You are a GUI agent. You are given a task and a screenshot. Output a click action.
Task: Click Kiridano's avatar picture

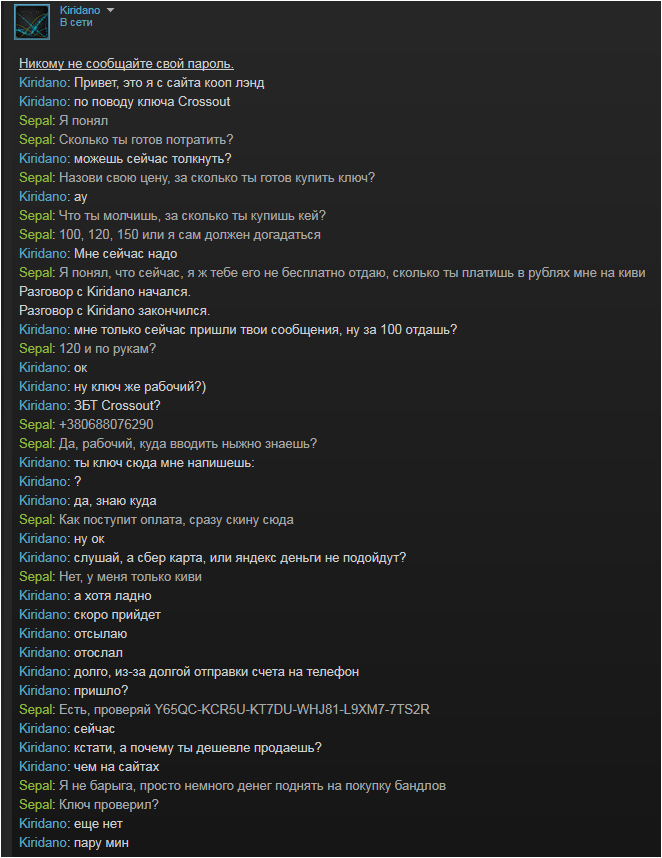click(x=32, y=22)
